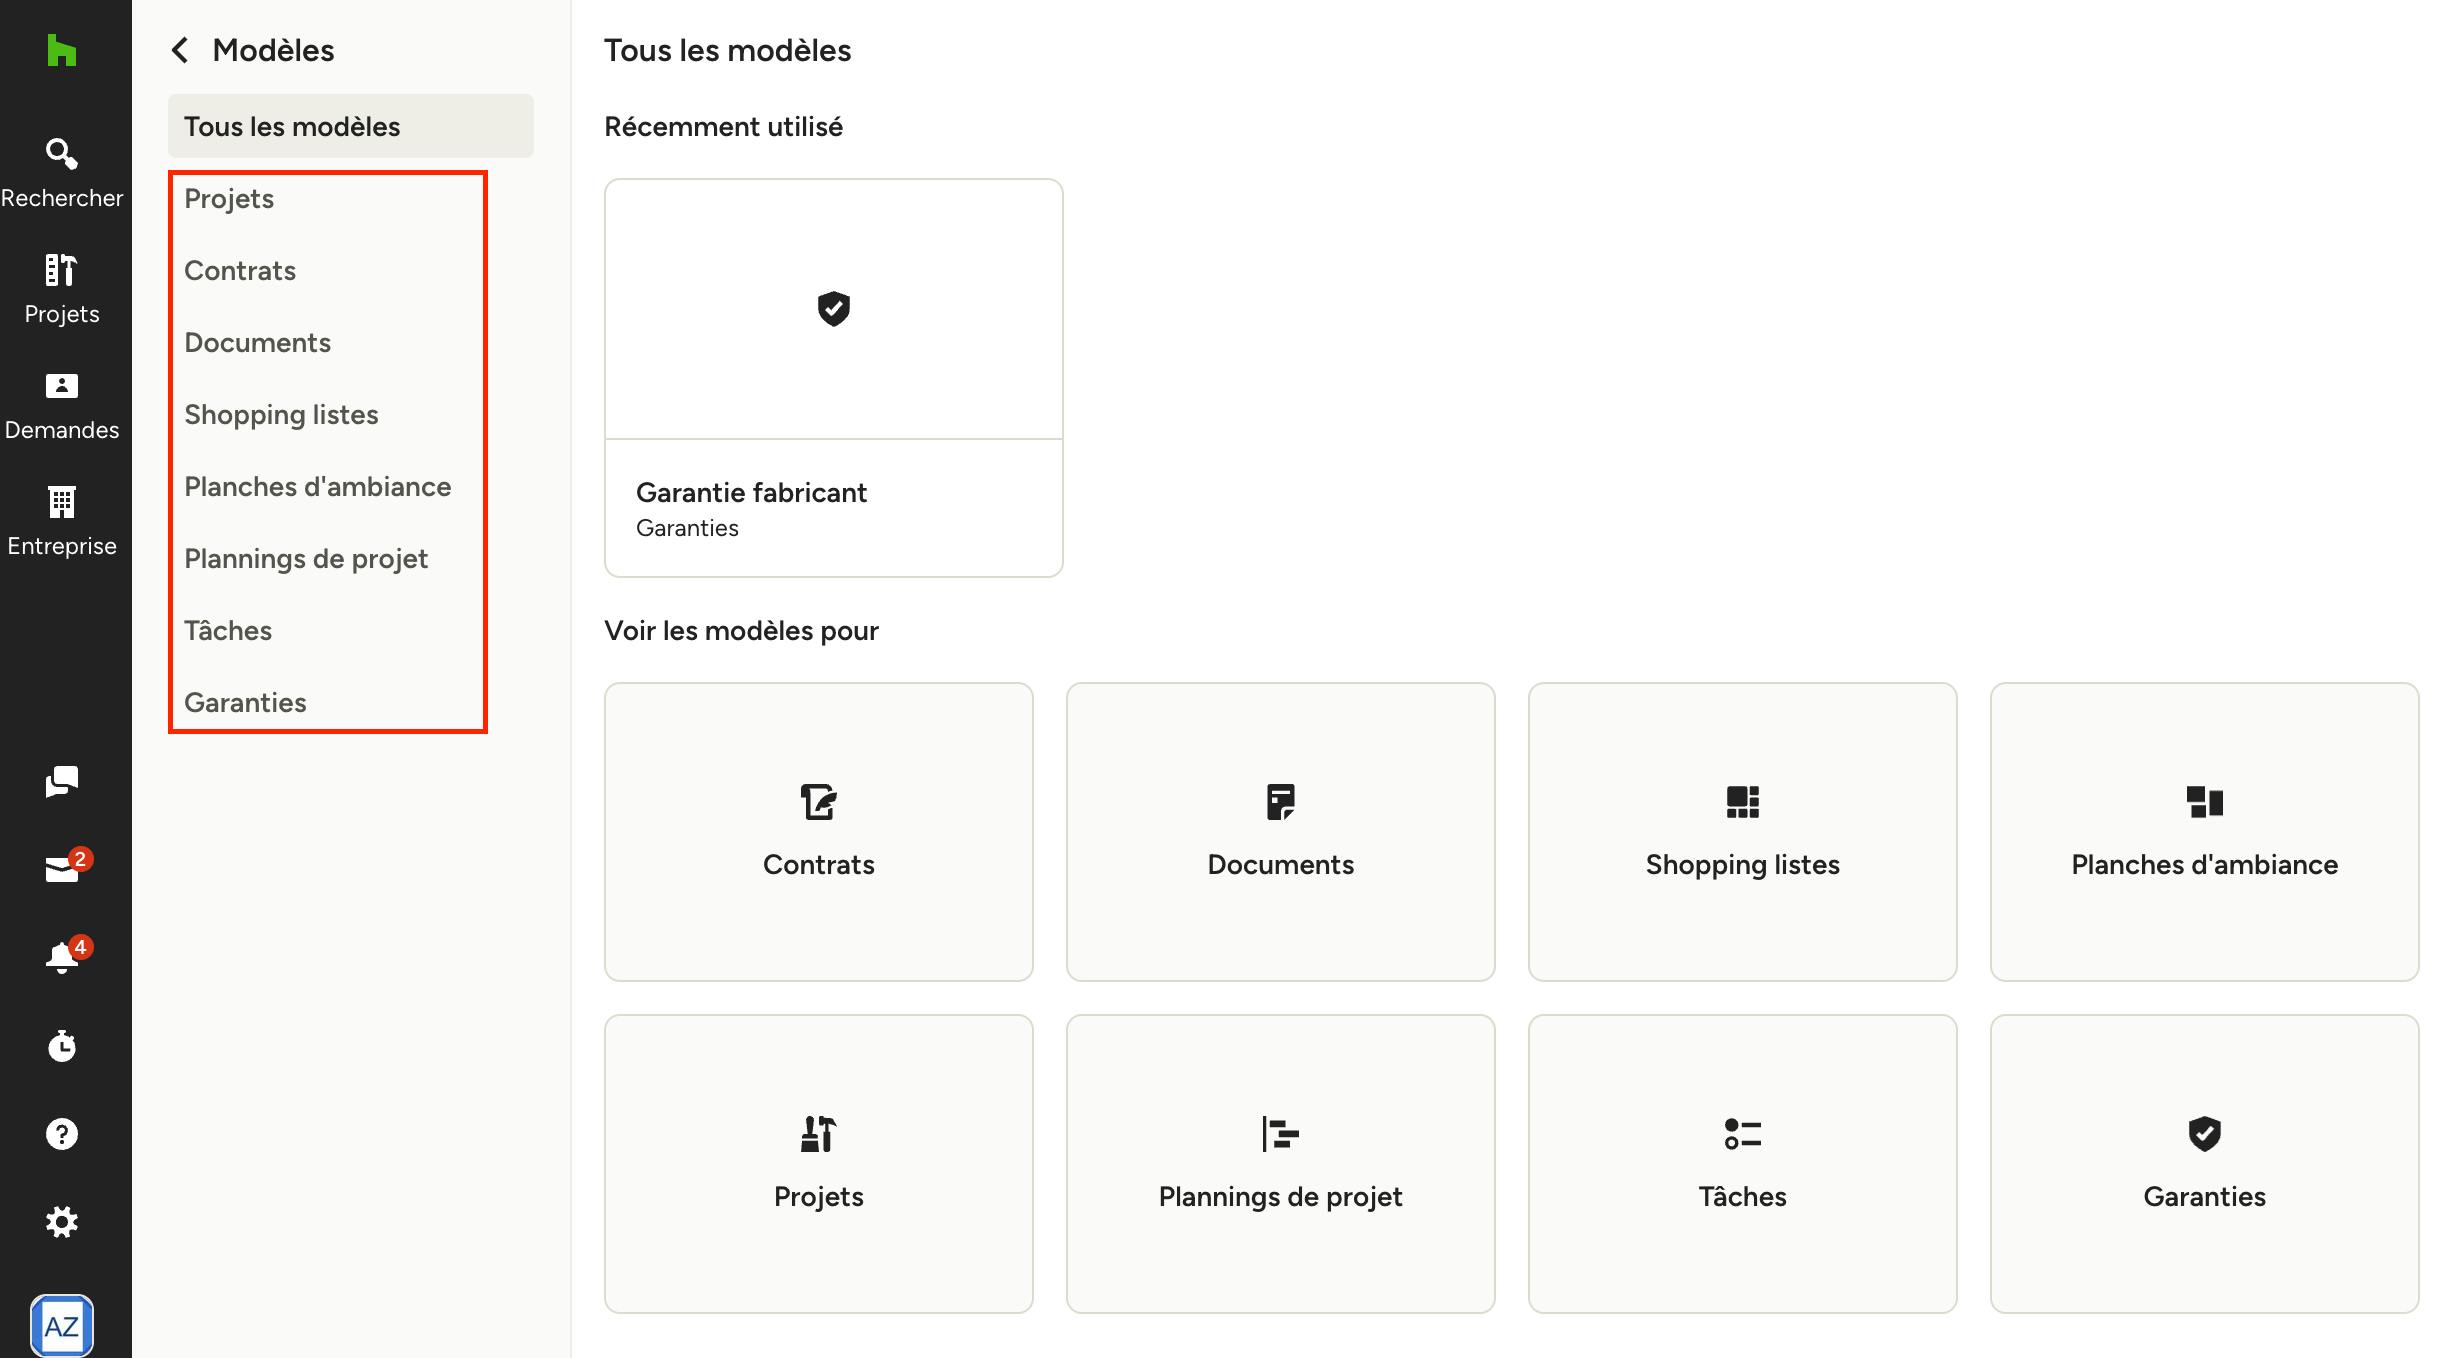Screen dimensions: 2440x1358
Task: Open the chat messages icon
Action: (62, 782)
